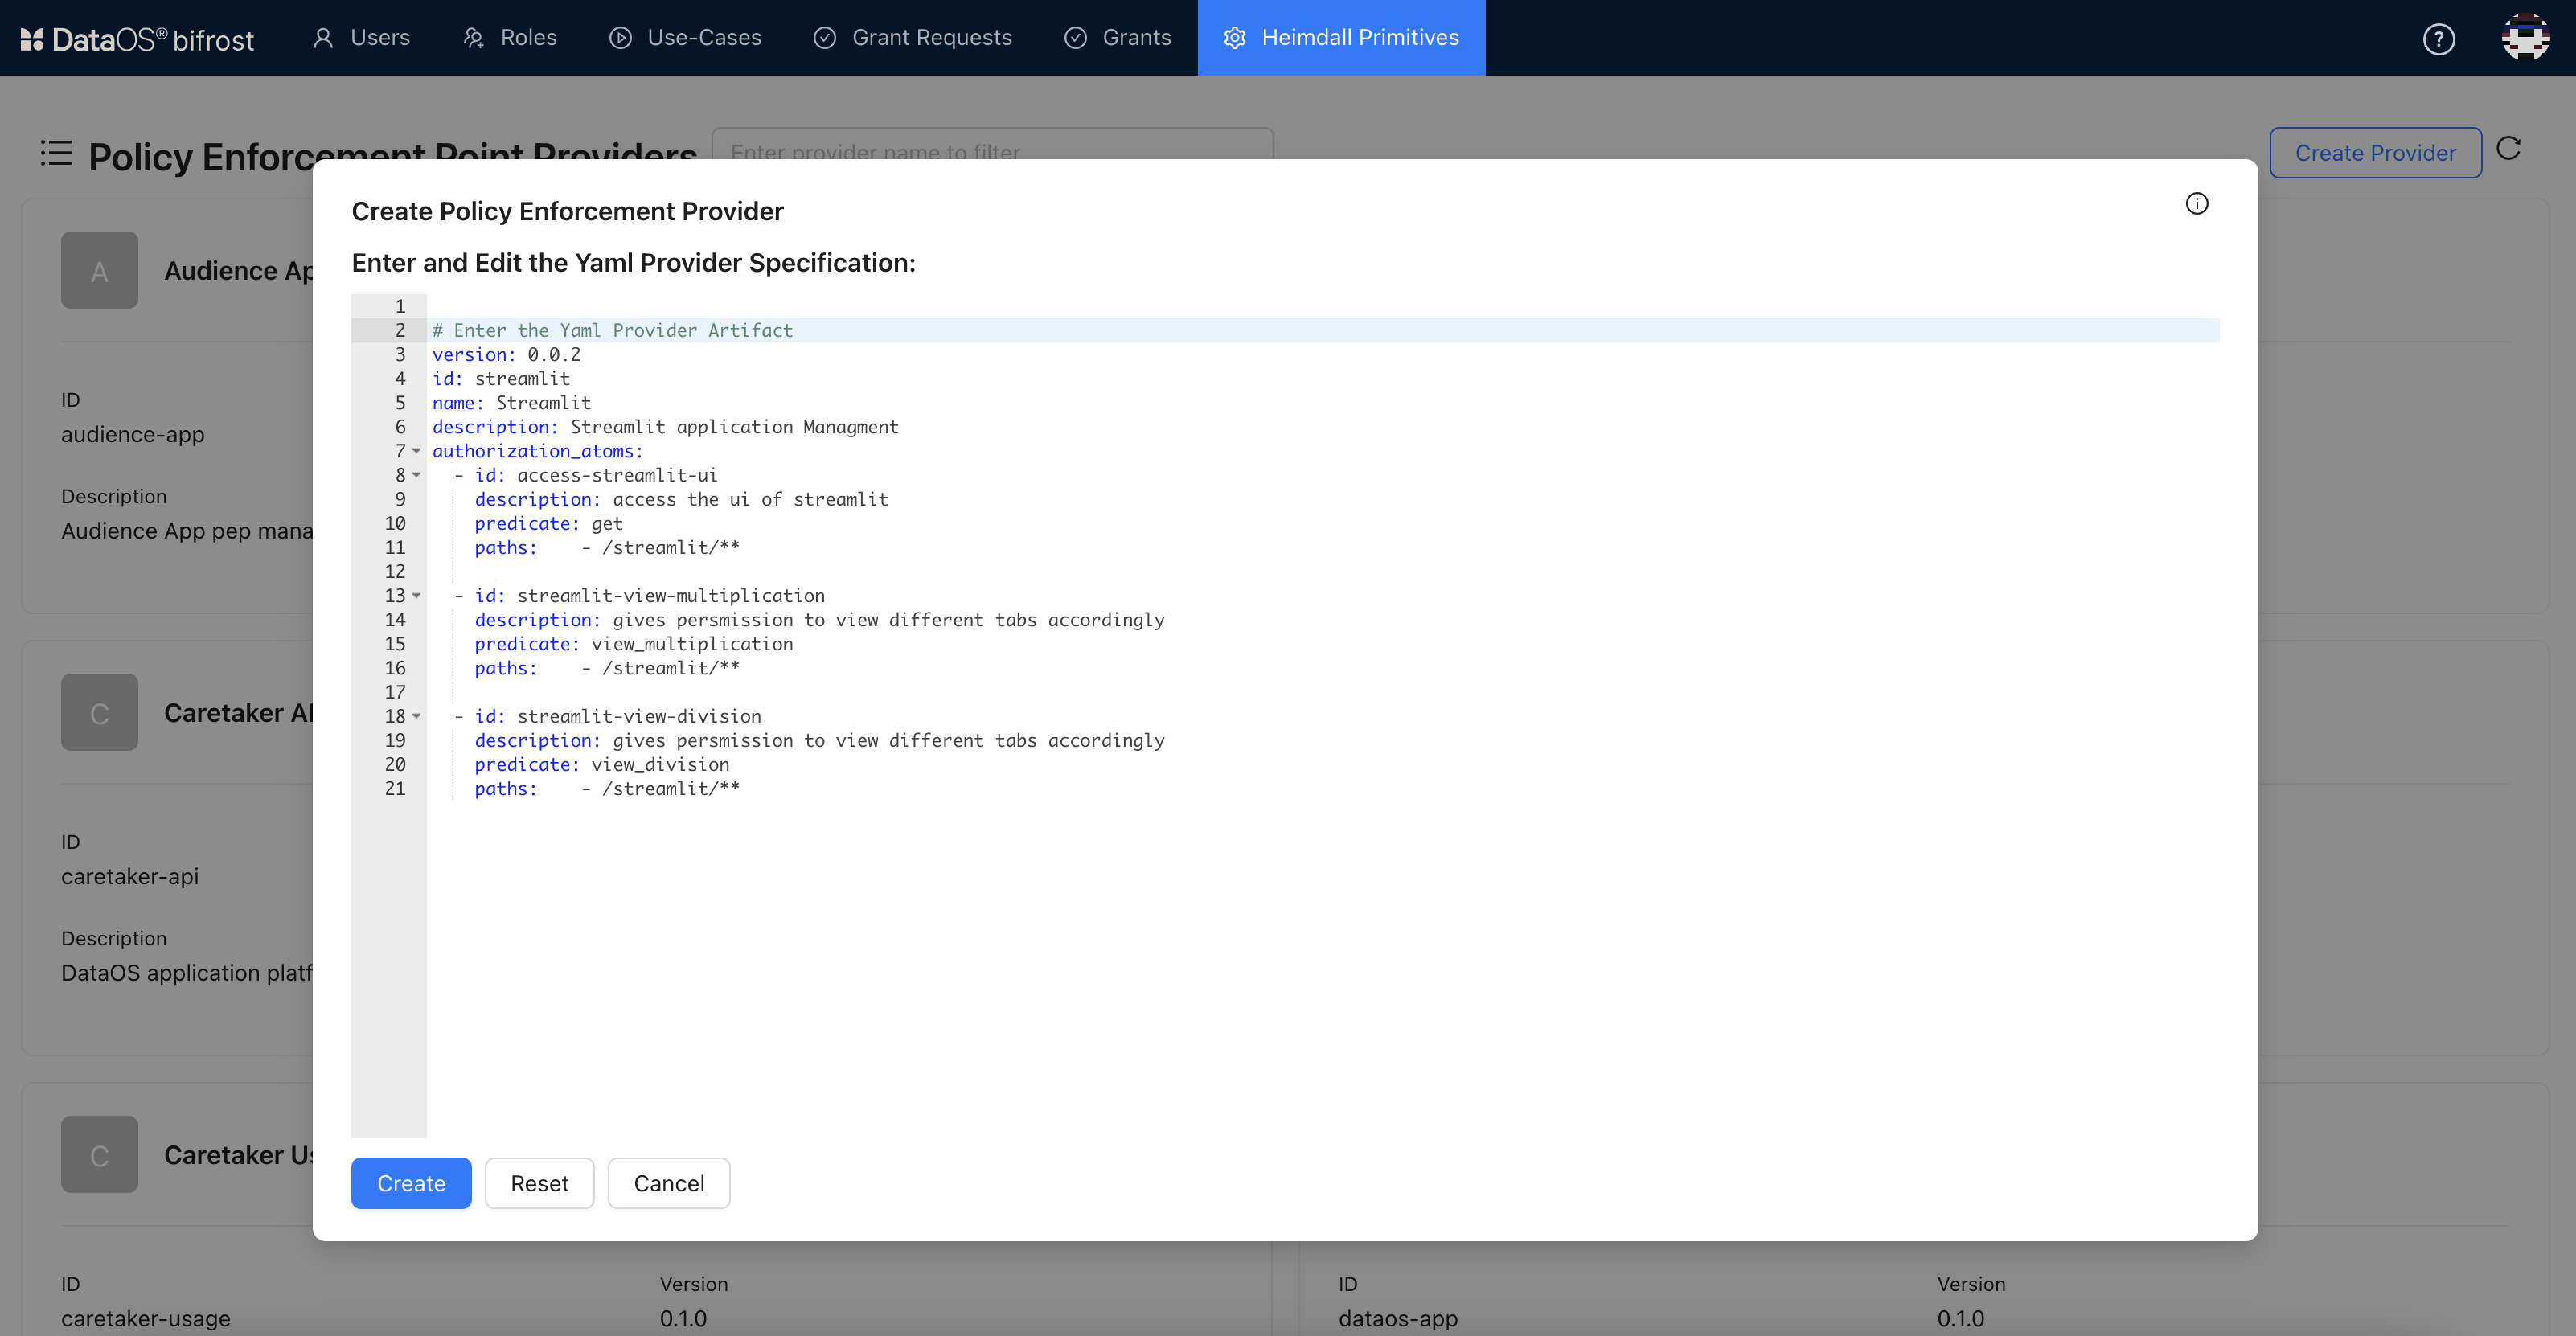Click the 'version: 0.0.2' line

click(x=506, y=354)
